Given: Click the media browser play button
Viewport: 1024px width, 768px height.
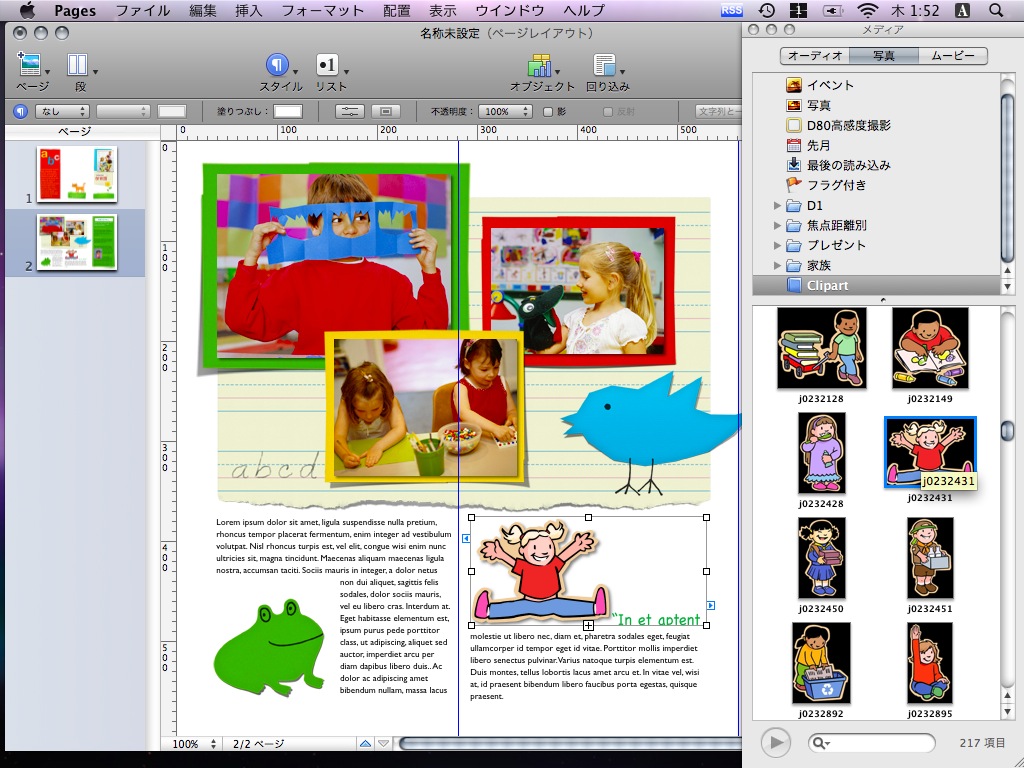Looking at the screenshot, I should (x=775, y=742).
